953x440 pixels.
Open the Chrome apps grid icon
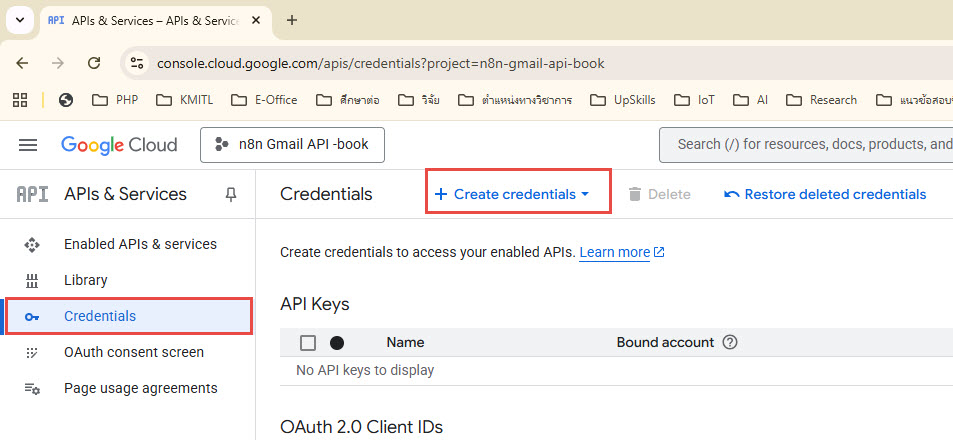[19, 100]
